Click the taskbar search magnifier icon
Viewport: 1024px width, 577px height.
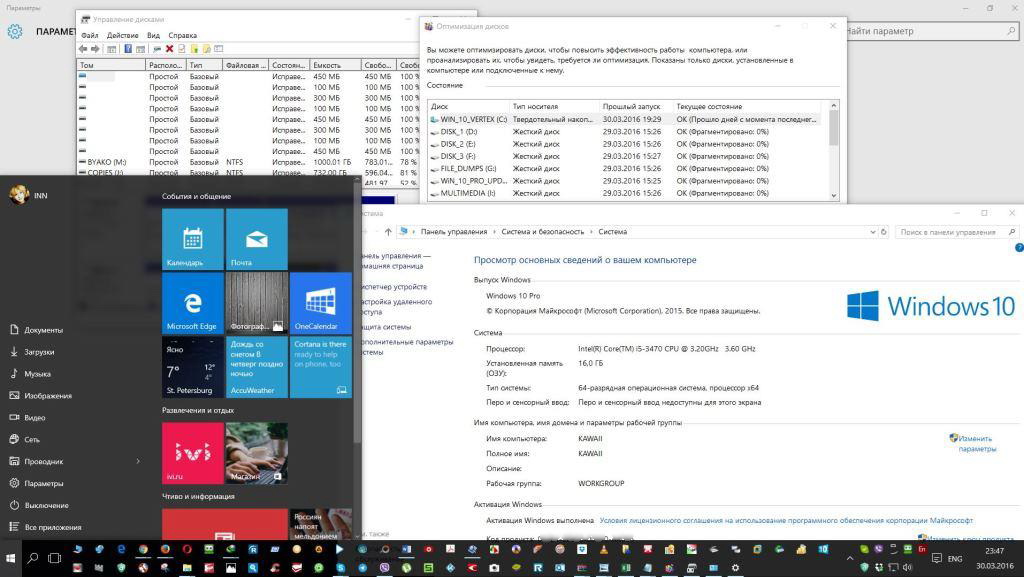tap(33, 558)
